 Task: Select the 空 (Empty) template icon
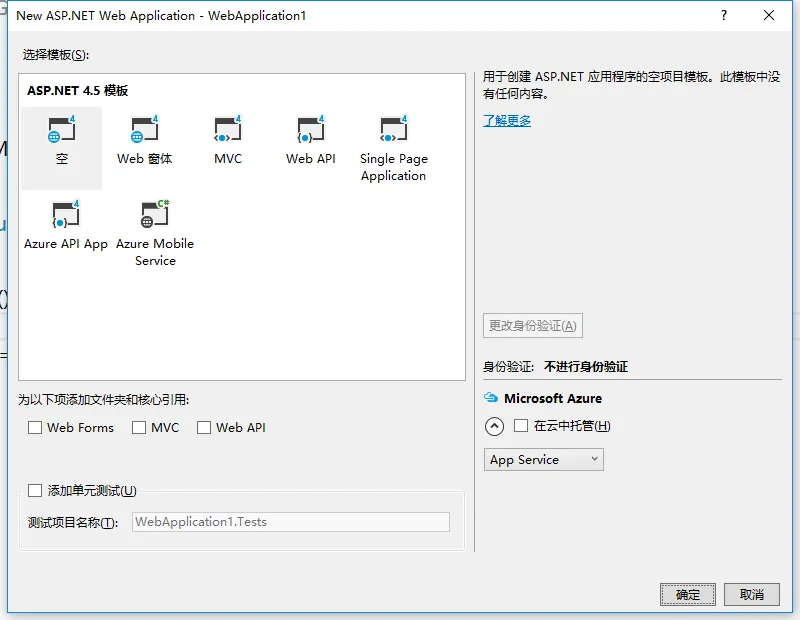pyautogui.click(x=62, y=130)
